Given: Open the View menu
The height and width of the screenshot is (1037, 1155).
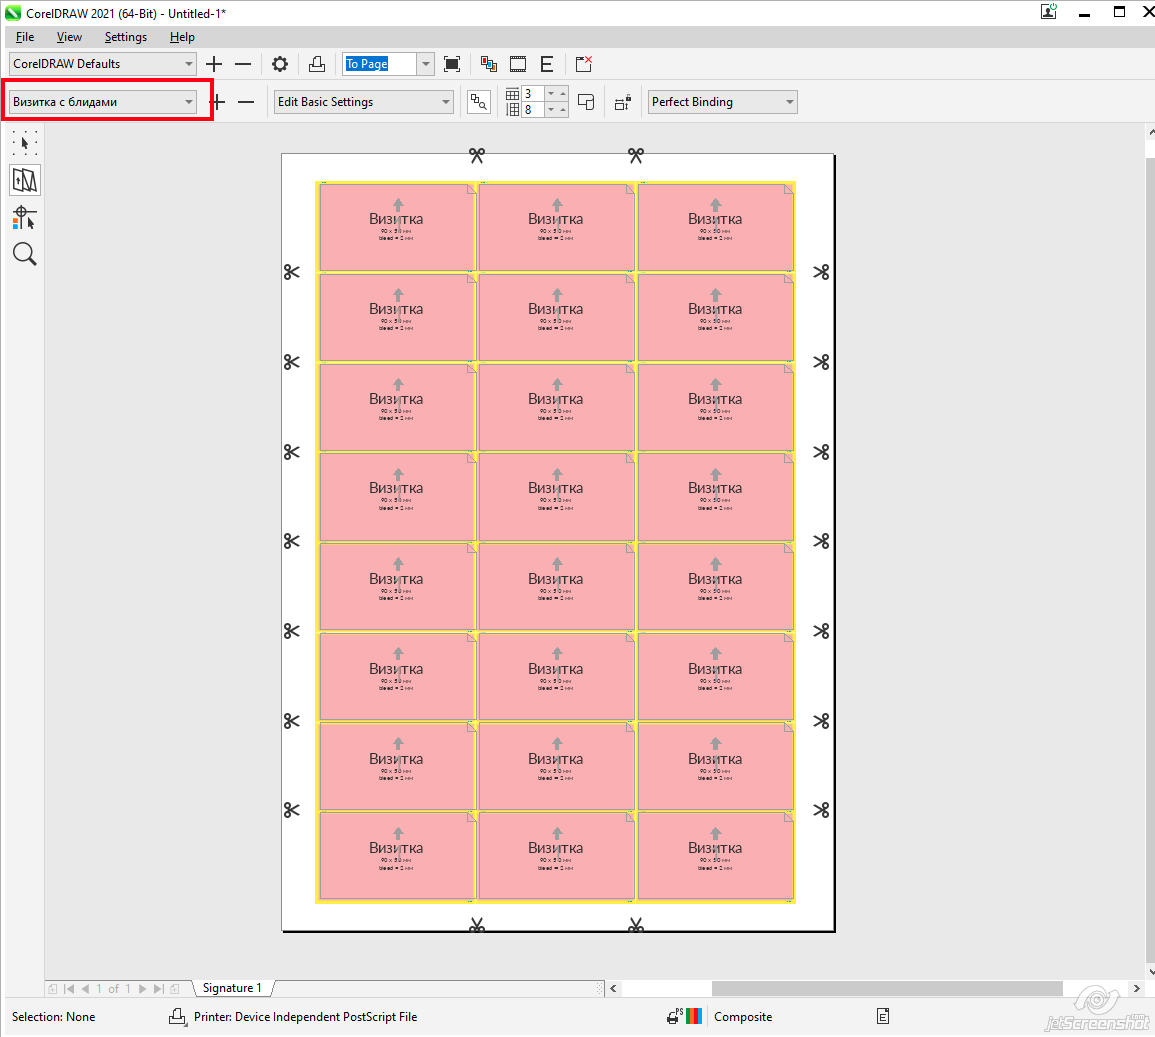Looking at the screenshot, I should click(x=69, y=37).
